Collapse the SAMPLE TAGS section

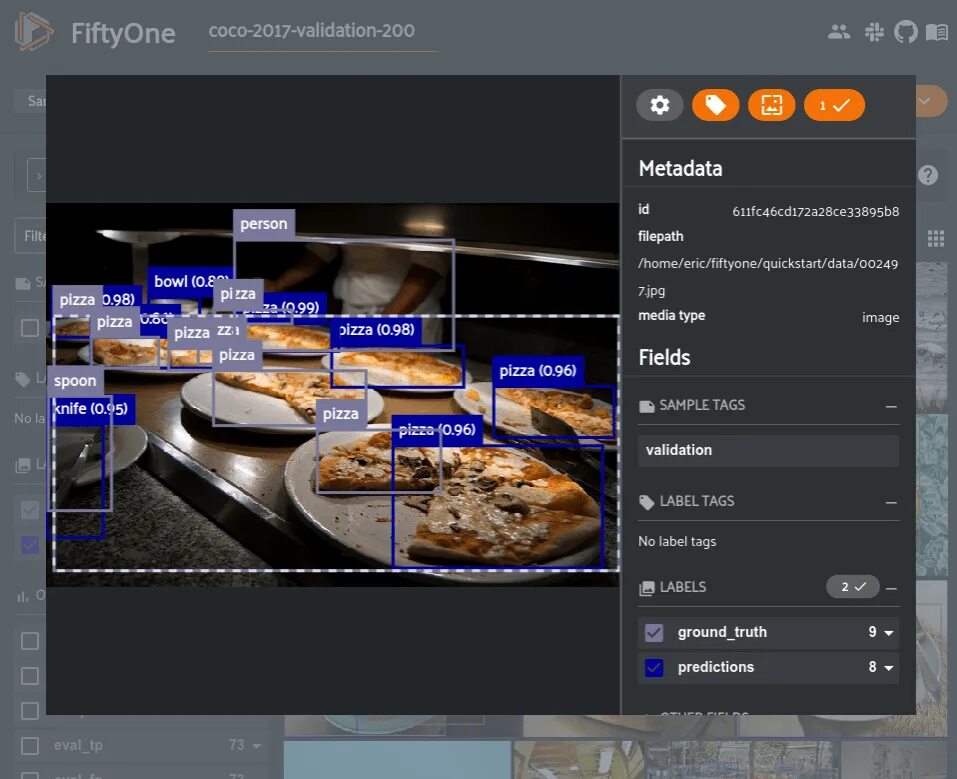click(891, 407)
